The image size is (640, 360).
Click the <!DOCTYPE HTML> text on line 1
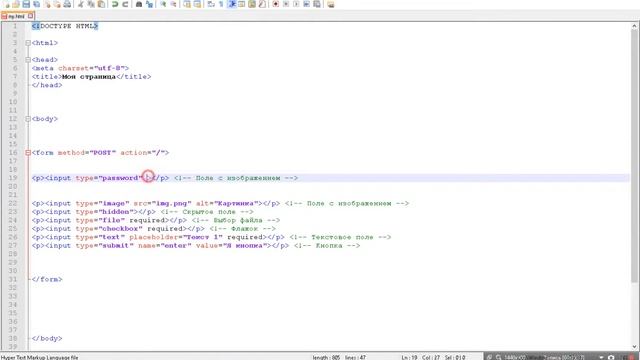[65, 26]
